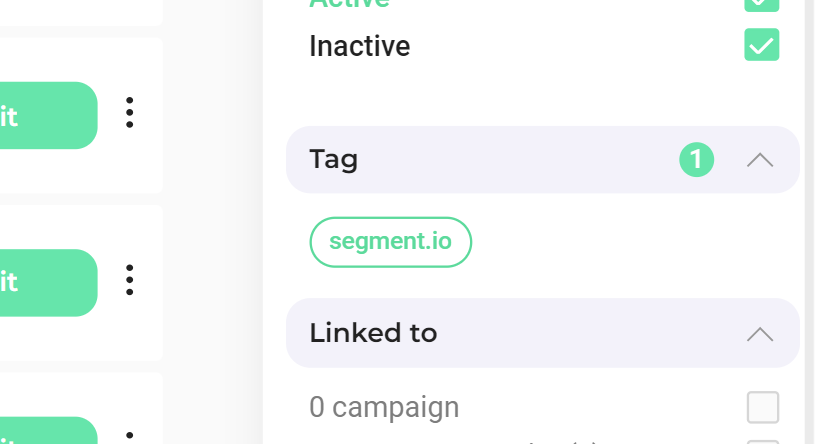This screenshot has height=444, width=817.
Task: Open the three-dot menu on the bottom card
Action: (129, 438)
